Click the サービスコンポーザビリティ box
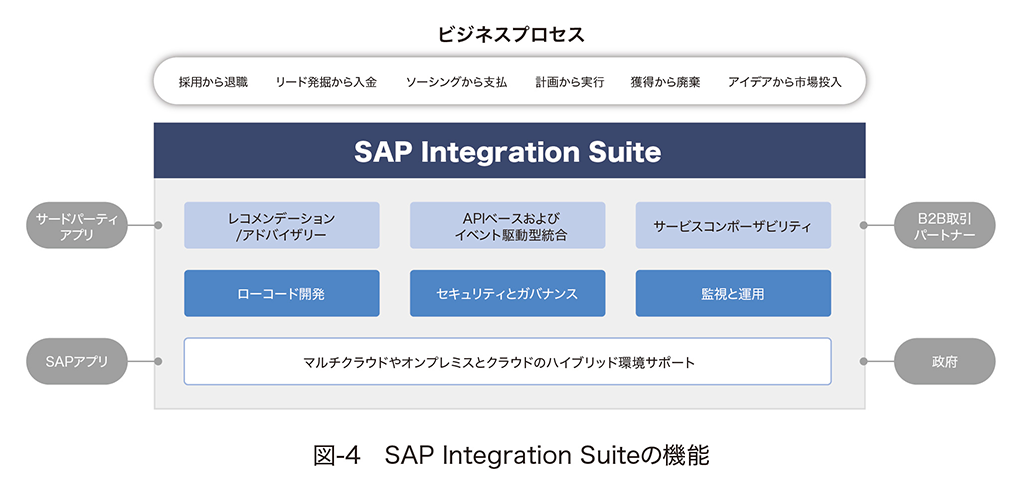Viewport: 1024px width, 486px height. 733,225
